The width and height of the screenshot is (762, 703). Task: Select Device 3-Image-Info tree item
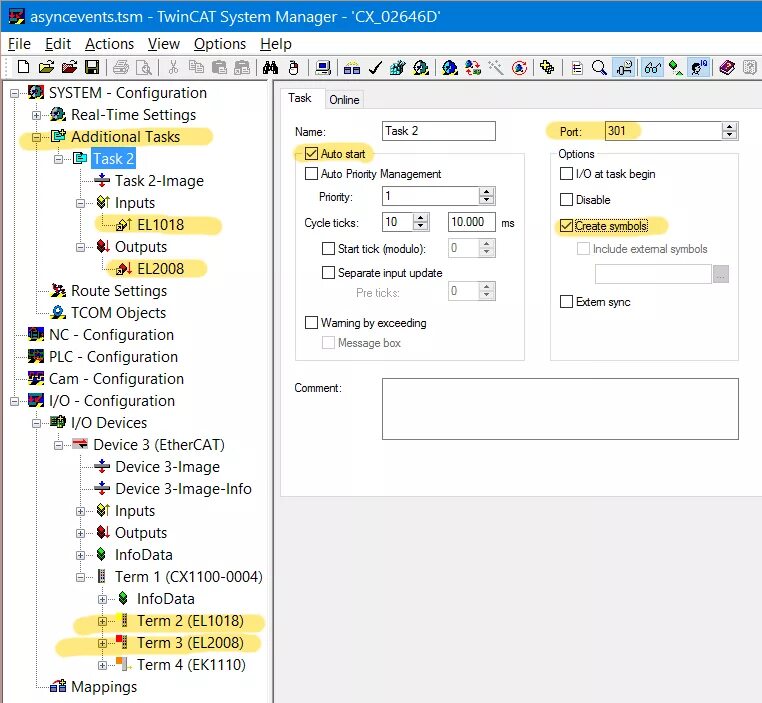pyautogui.click(x=183, y=488)
